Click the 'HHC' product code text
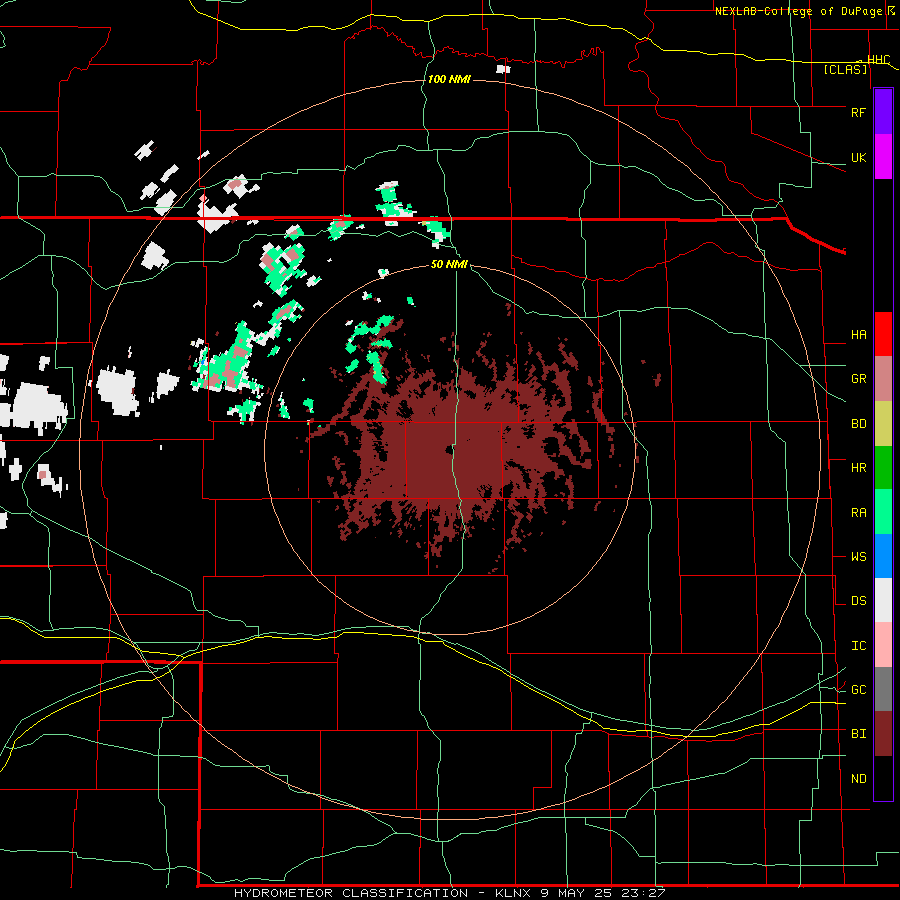Viewport: 900px width, 900px height. (878, 60)
